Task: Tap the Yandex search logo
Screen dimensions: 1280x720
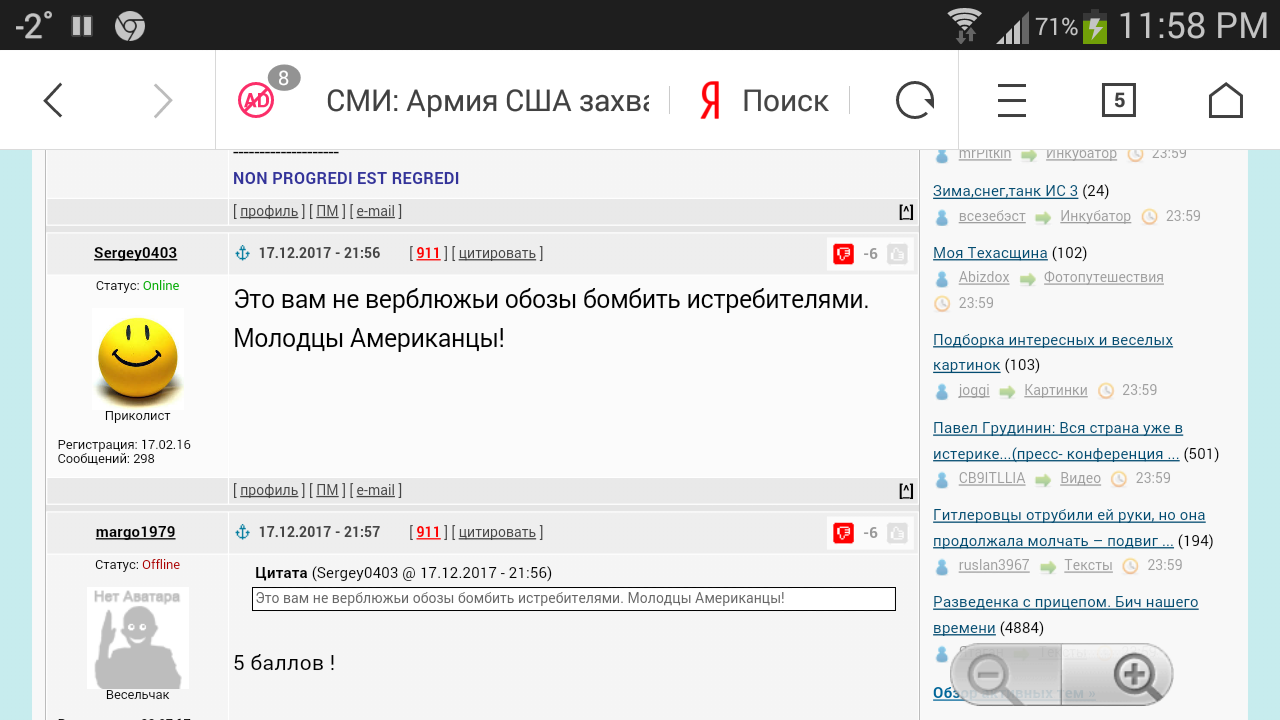Action: click(710, 100)
